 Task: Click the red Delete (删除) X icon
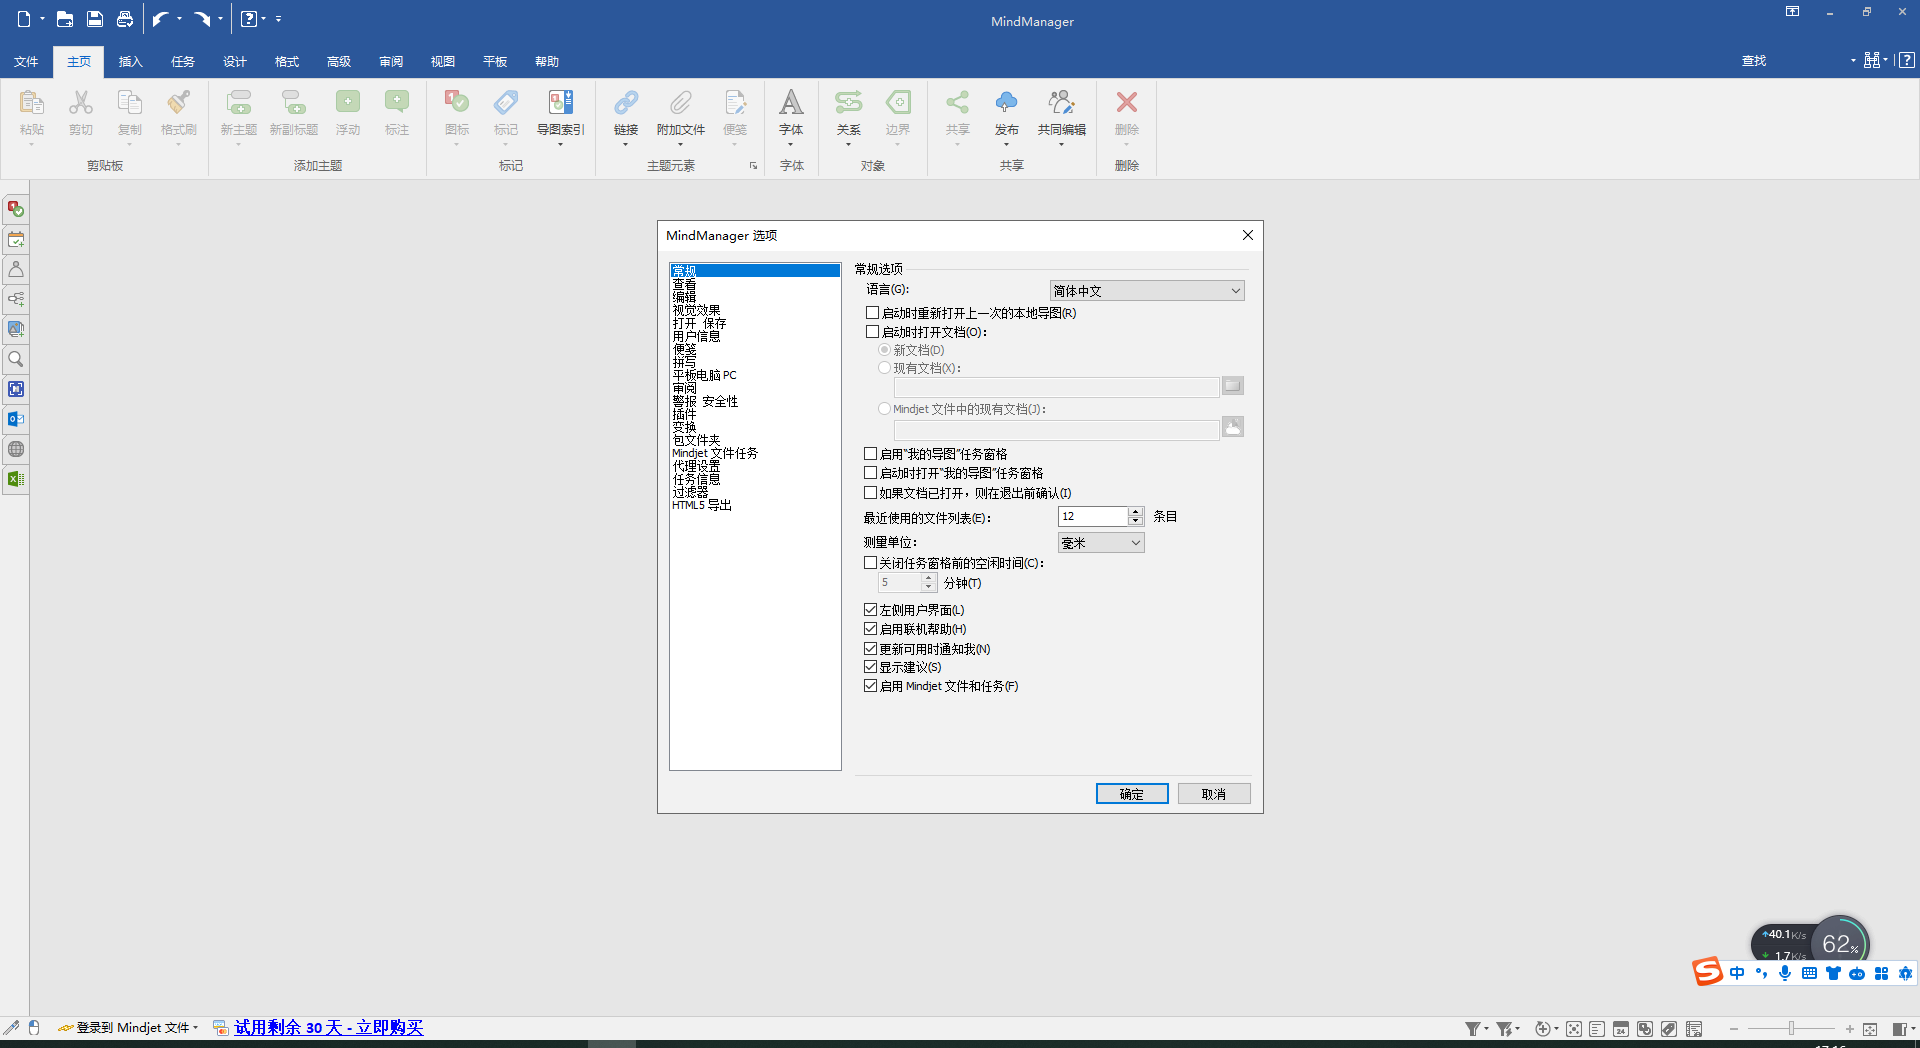tap(1127, 103)
